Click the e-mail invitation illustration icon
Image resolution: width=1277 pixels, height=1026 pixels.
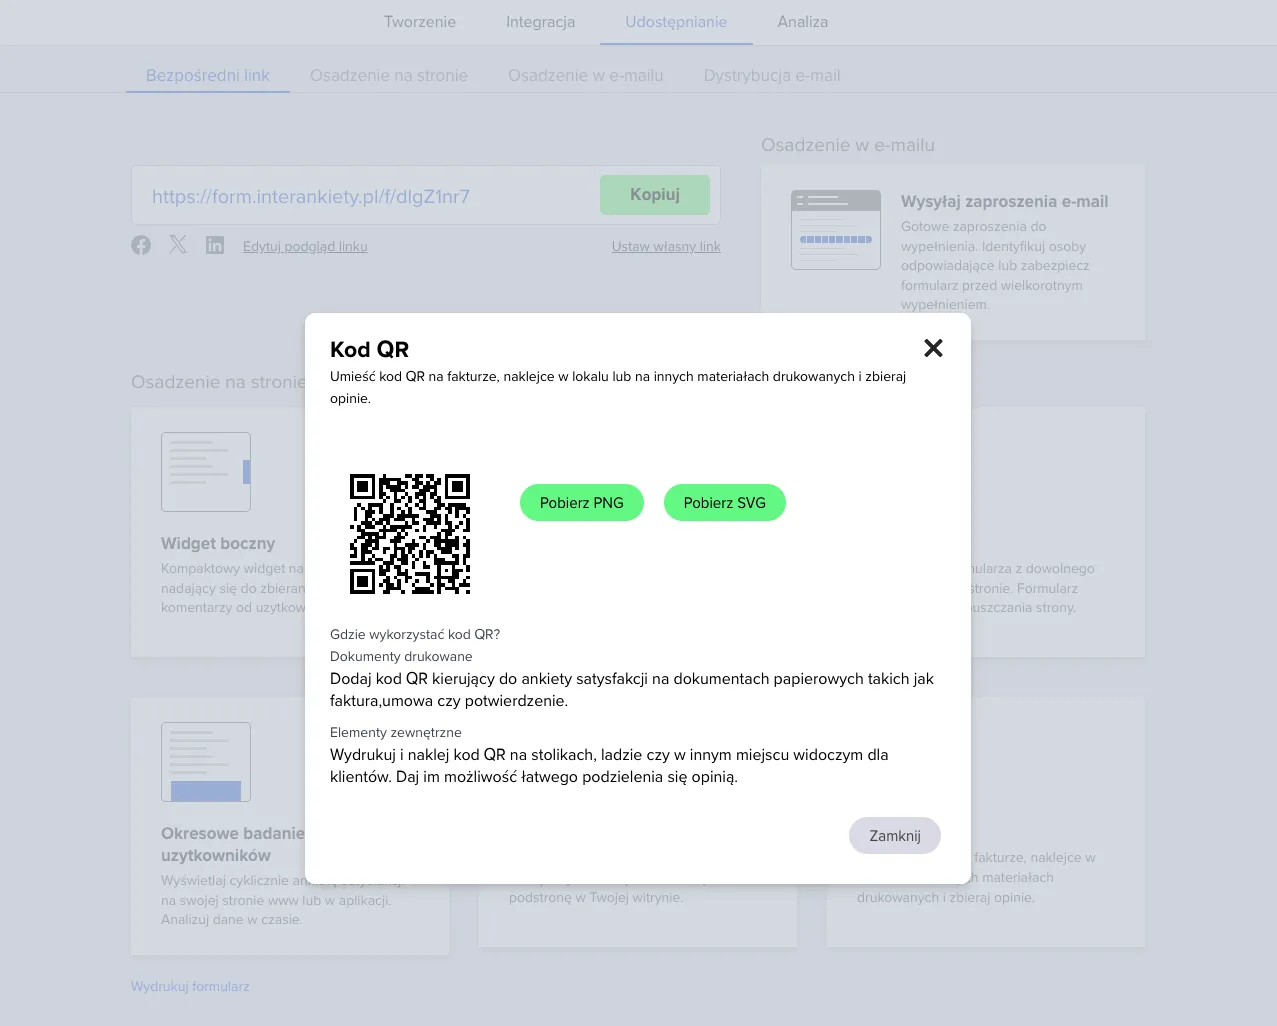836,230
